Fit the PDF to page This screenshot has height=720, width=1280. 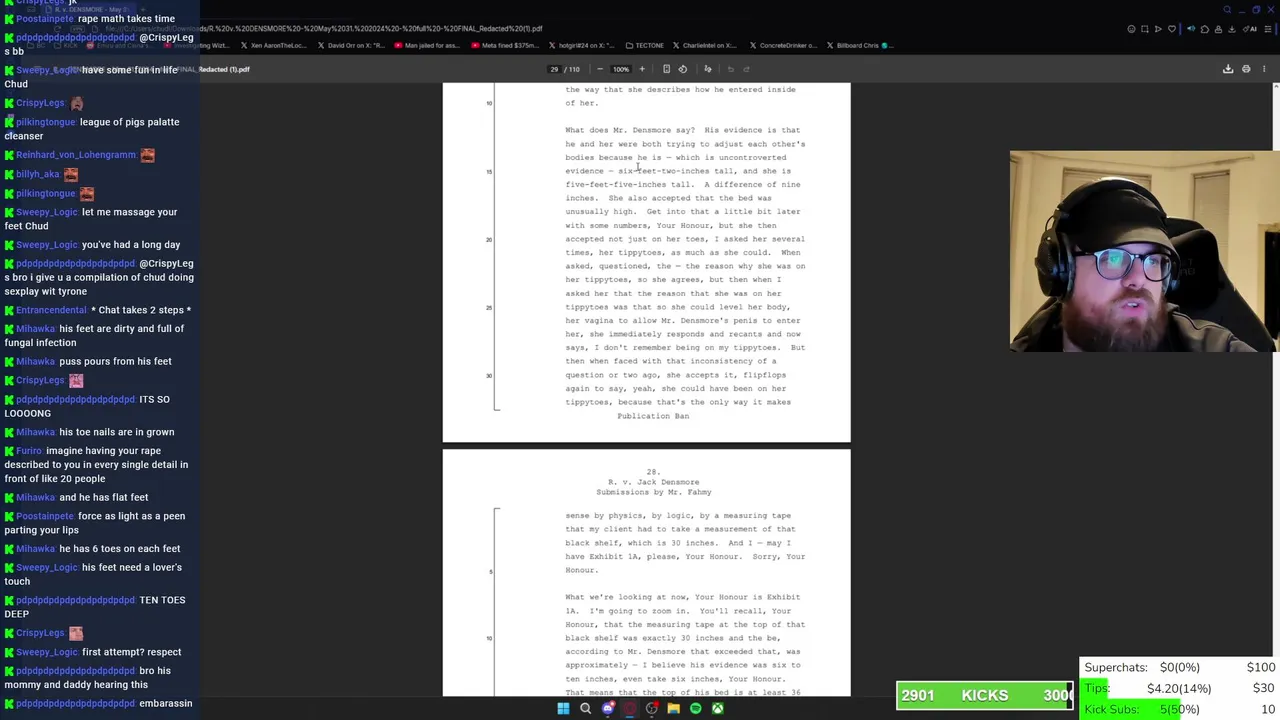coord(666,69)
